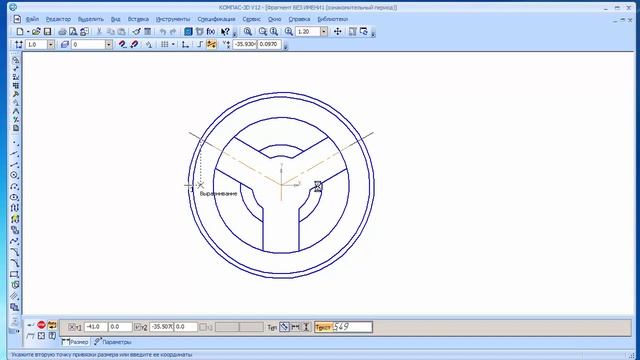
Task: Toggle the t1 point fixed checkbox
Action: [x=71, y=327]
